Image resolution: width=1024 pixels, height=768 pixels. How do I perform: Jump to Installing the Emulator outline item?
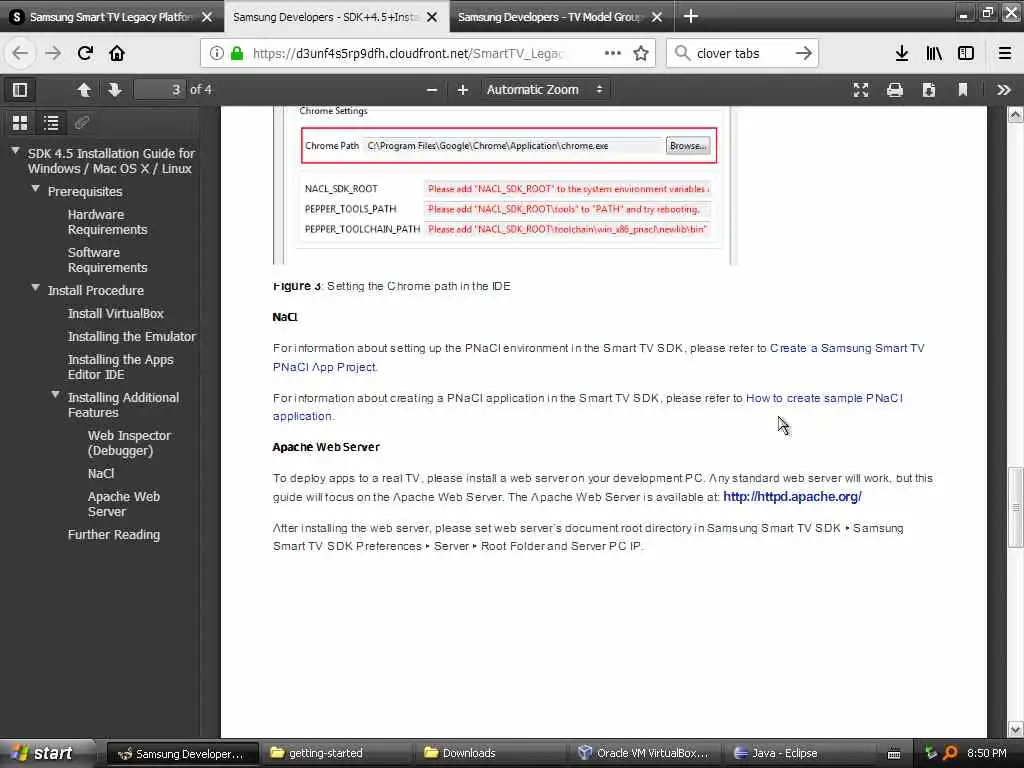132,336
